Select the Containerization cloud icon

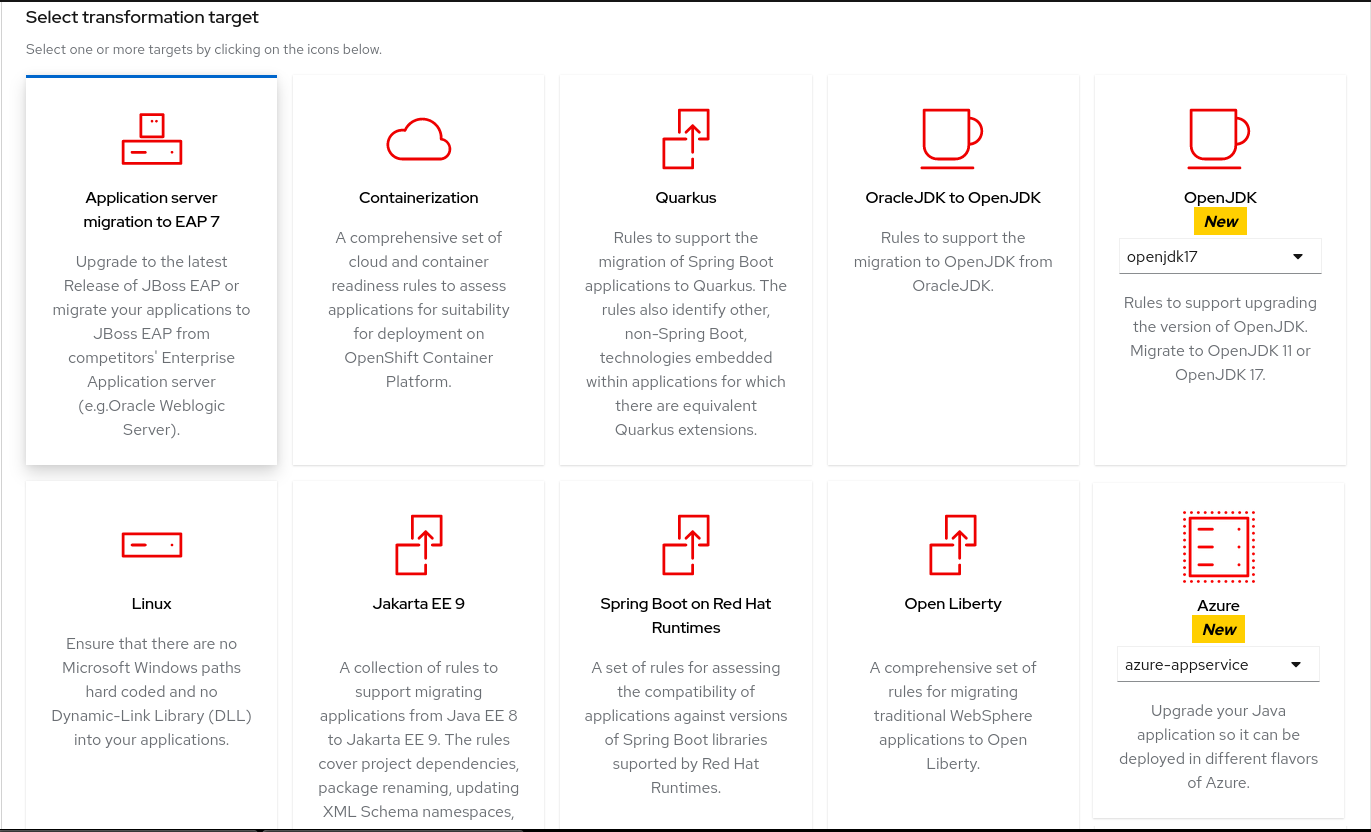click(x=418, y=140)
